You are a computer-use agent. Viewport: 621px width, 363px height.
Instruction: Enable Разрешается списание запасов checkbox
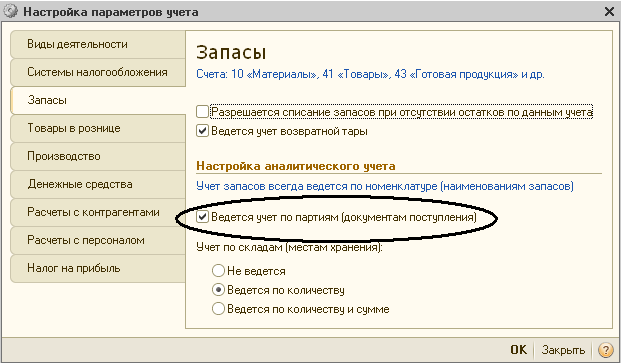202,112
